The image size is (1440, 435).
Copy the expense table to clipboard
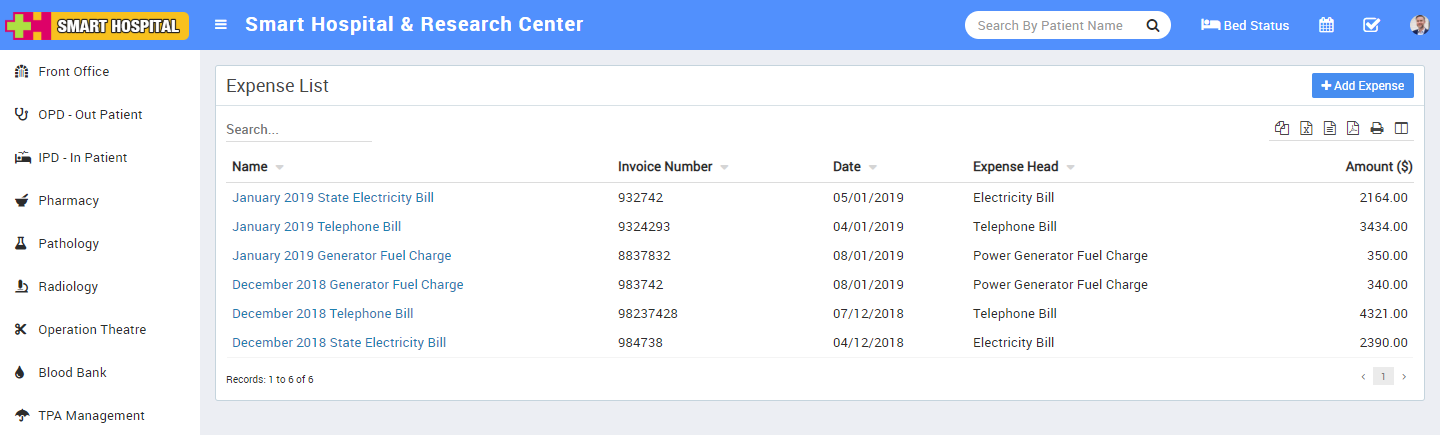[1282, 128]
